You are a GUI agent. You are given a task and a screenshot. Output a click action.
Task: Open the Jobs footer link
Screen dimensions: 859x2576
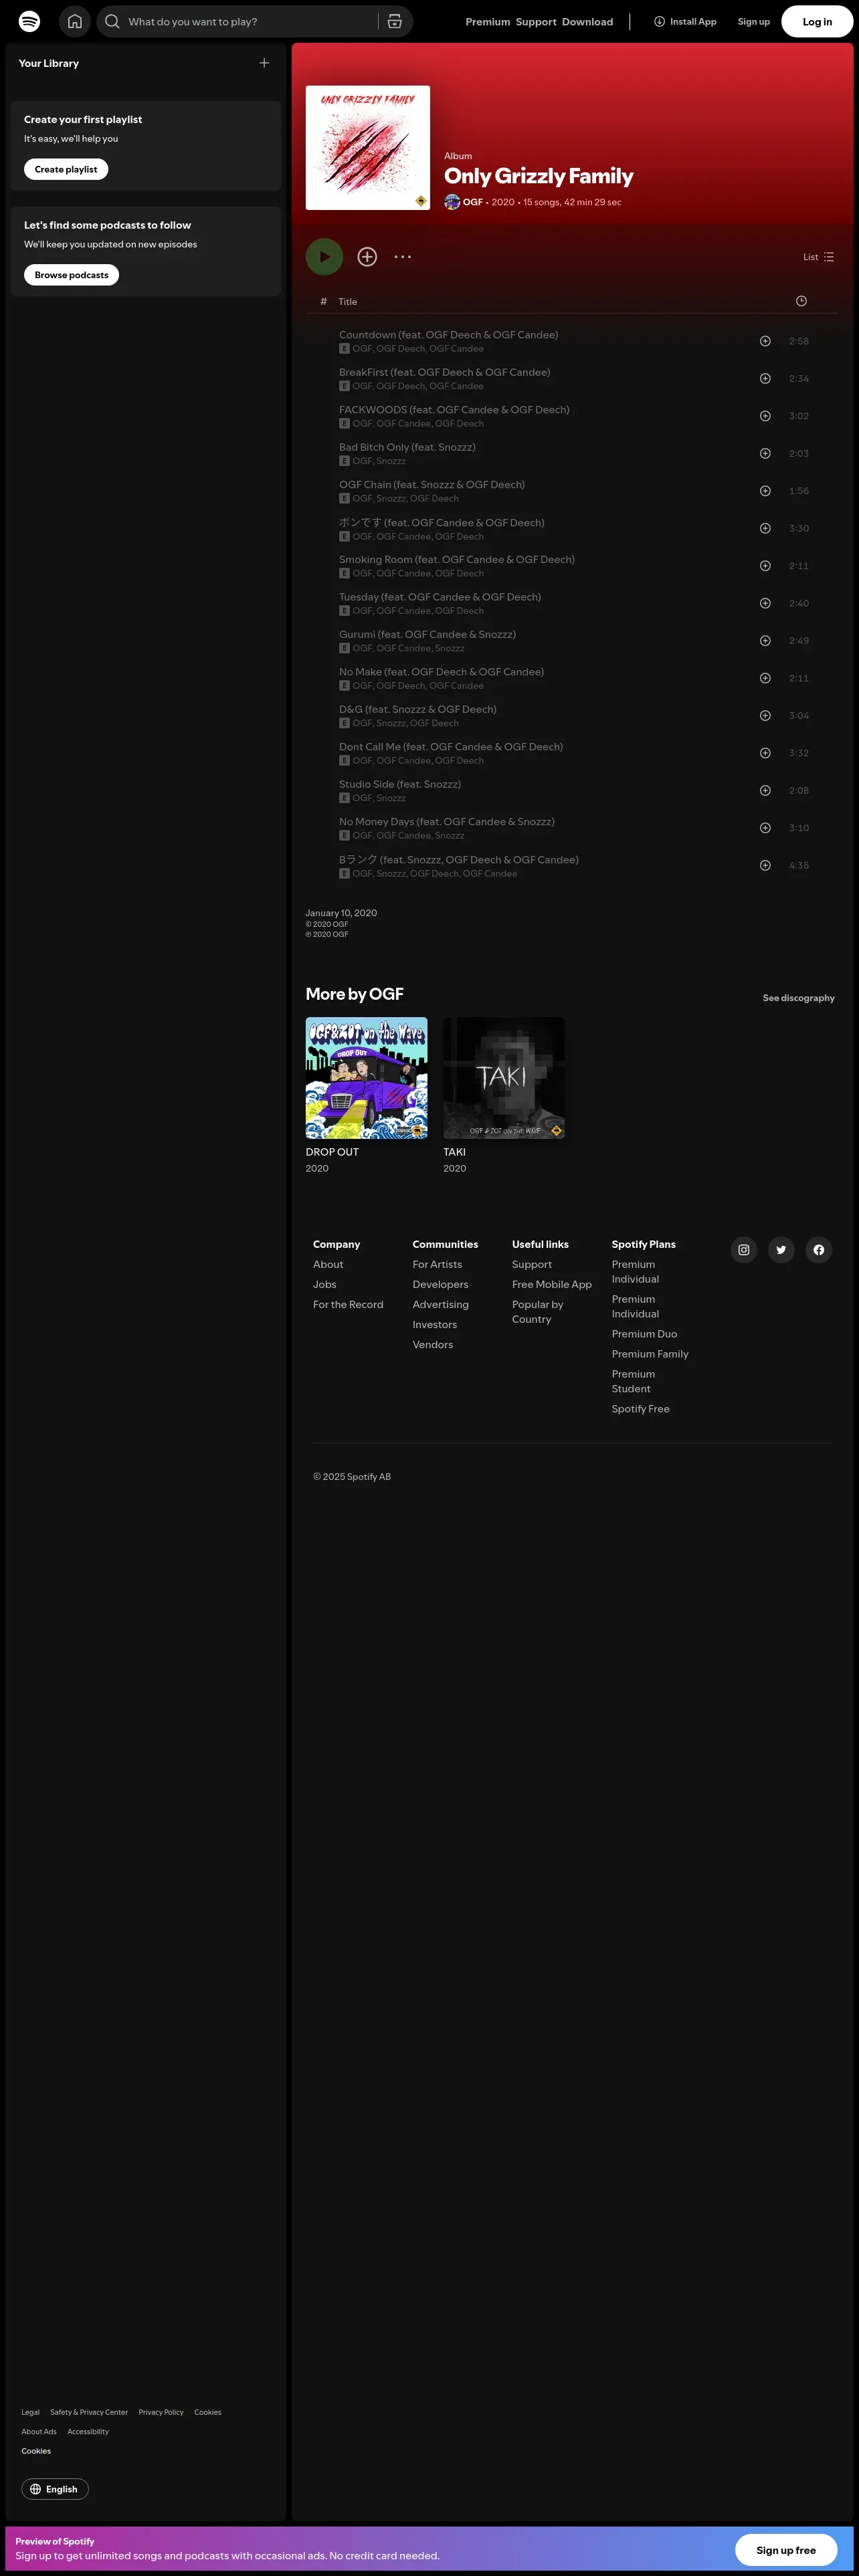coord(325,1285)
